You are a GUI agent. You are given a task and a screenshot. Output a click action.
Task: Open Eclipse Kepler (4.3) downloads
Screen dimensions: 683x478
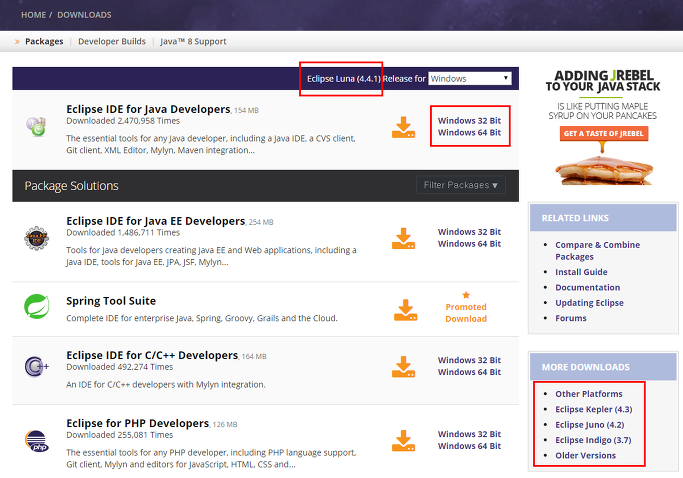pos(594,409)
